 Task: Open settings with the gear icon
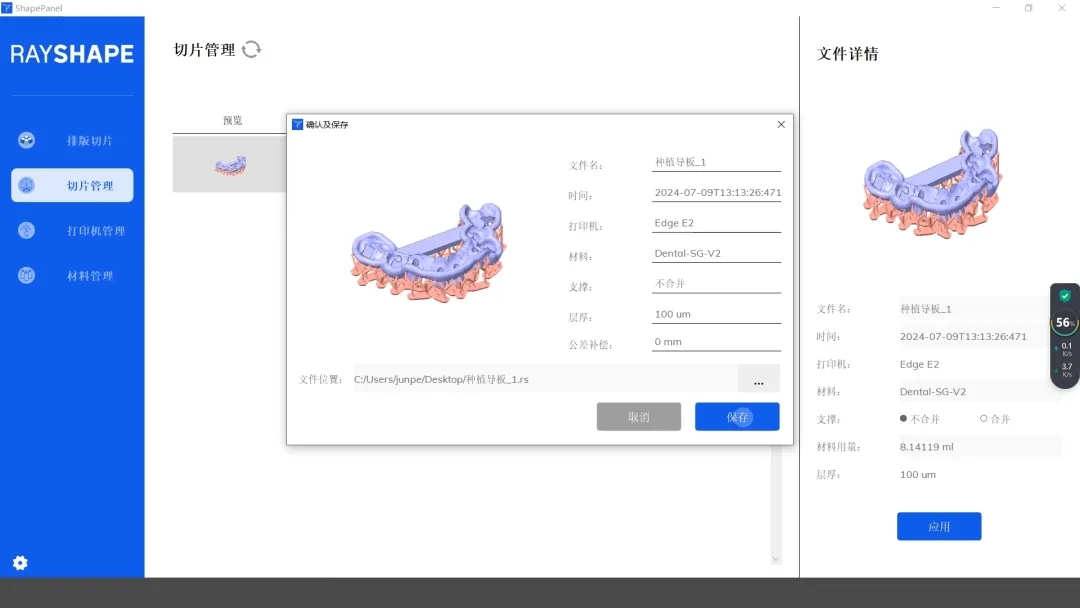coord(20,563)
